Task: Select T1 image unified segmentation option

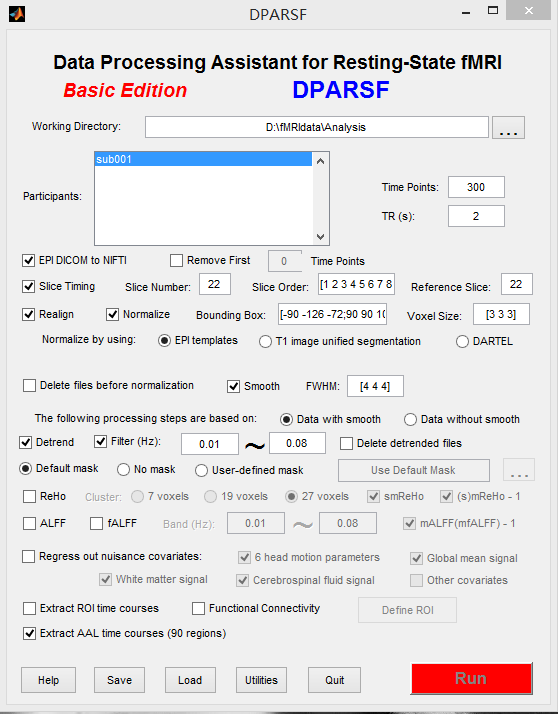Action: point(265,342)
